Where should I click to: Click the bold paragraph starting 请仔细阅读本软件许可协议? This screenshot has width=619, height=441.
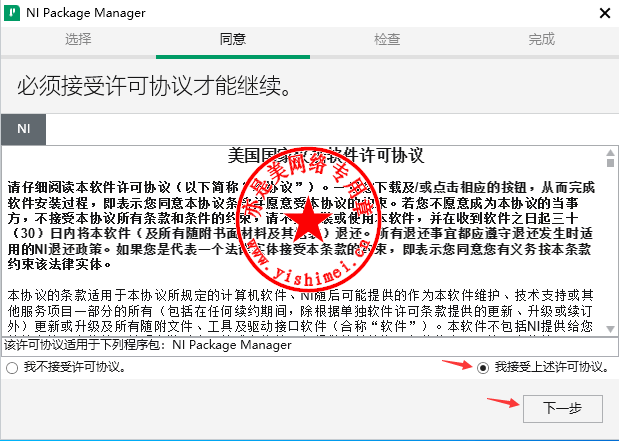301,226
